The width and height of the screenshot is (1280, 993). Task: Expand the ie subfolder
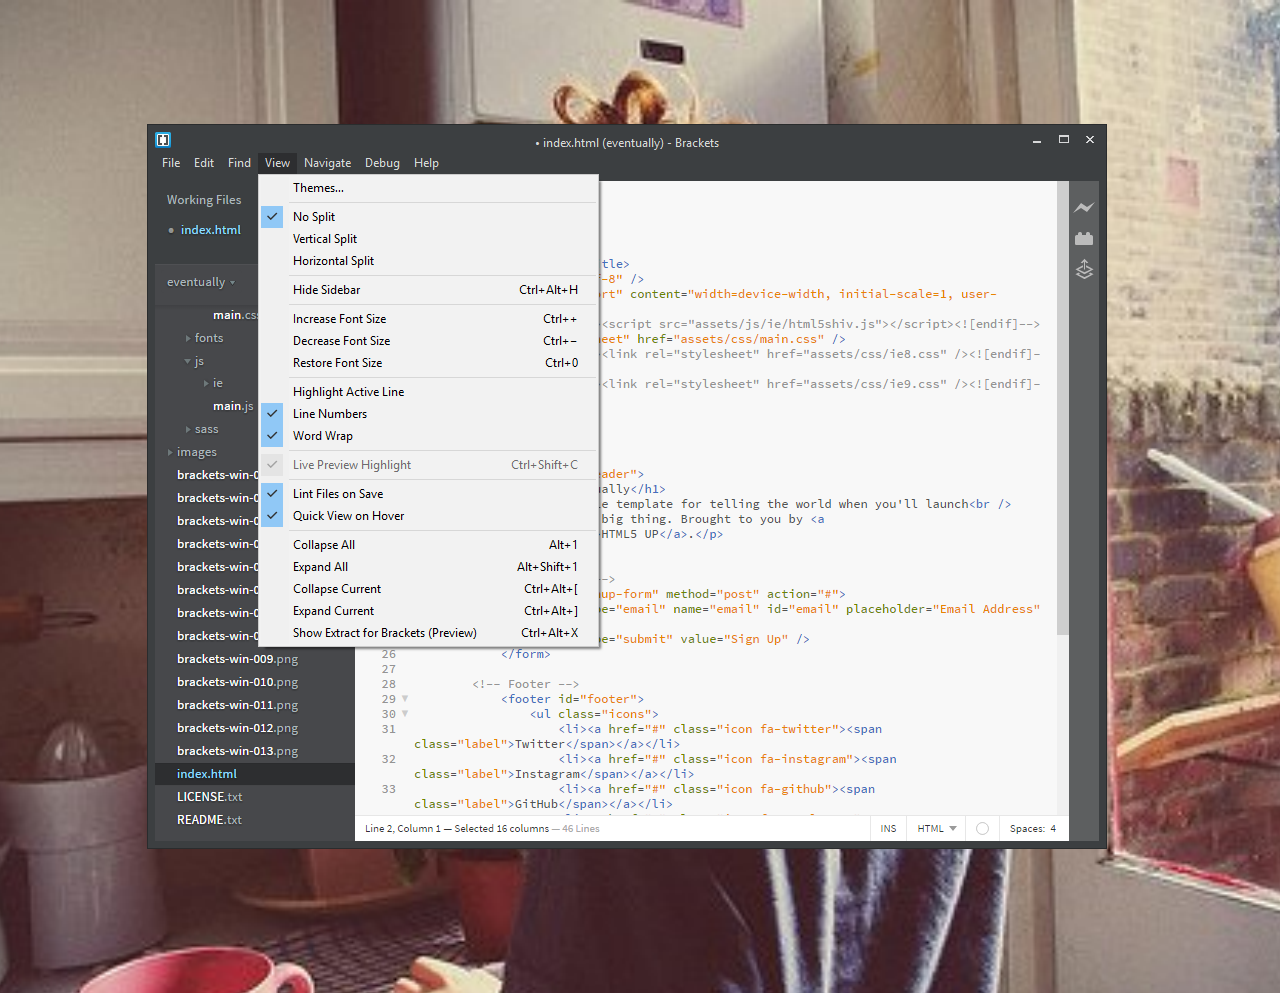click(x=206, y=384)
